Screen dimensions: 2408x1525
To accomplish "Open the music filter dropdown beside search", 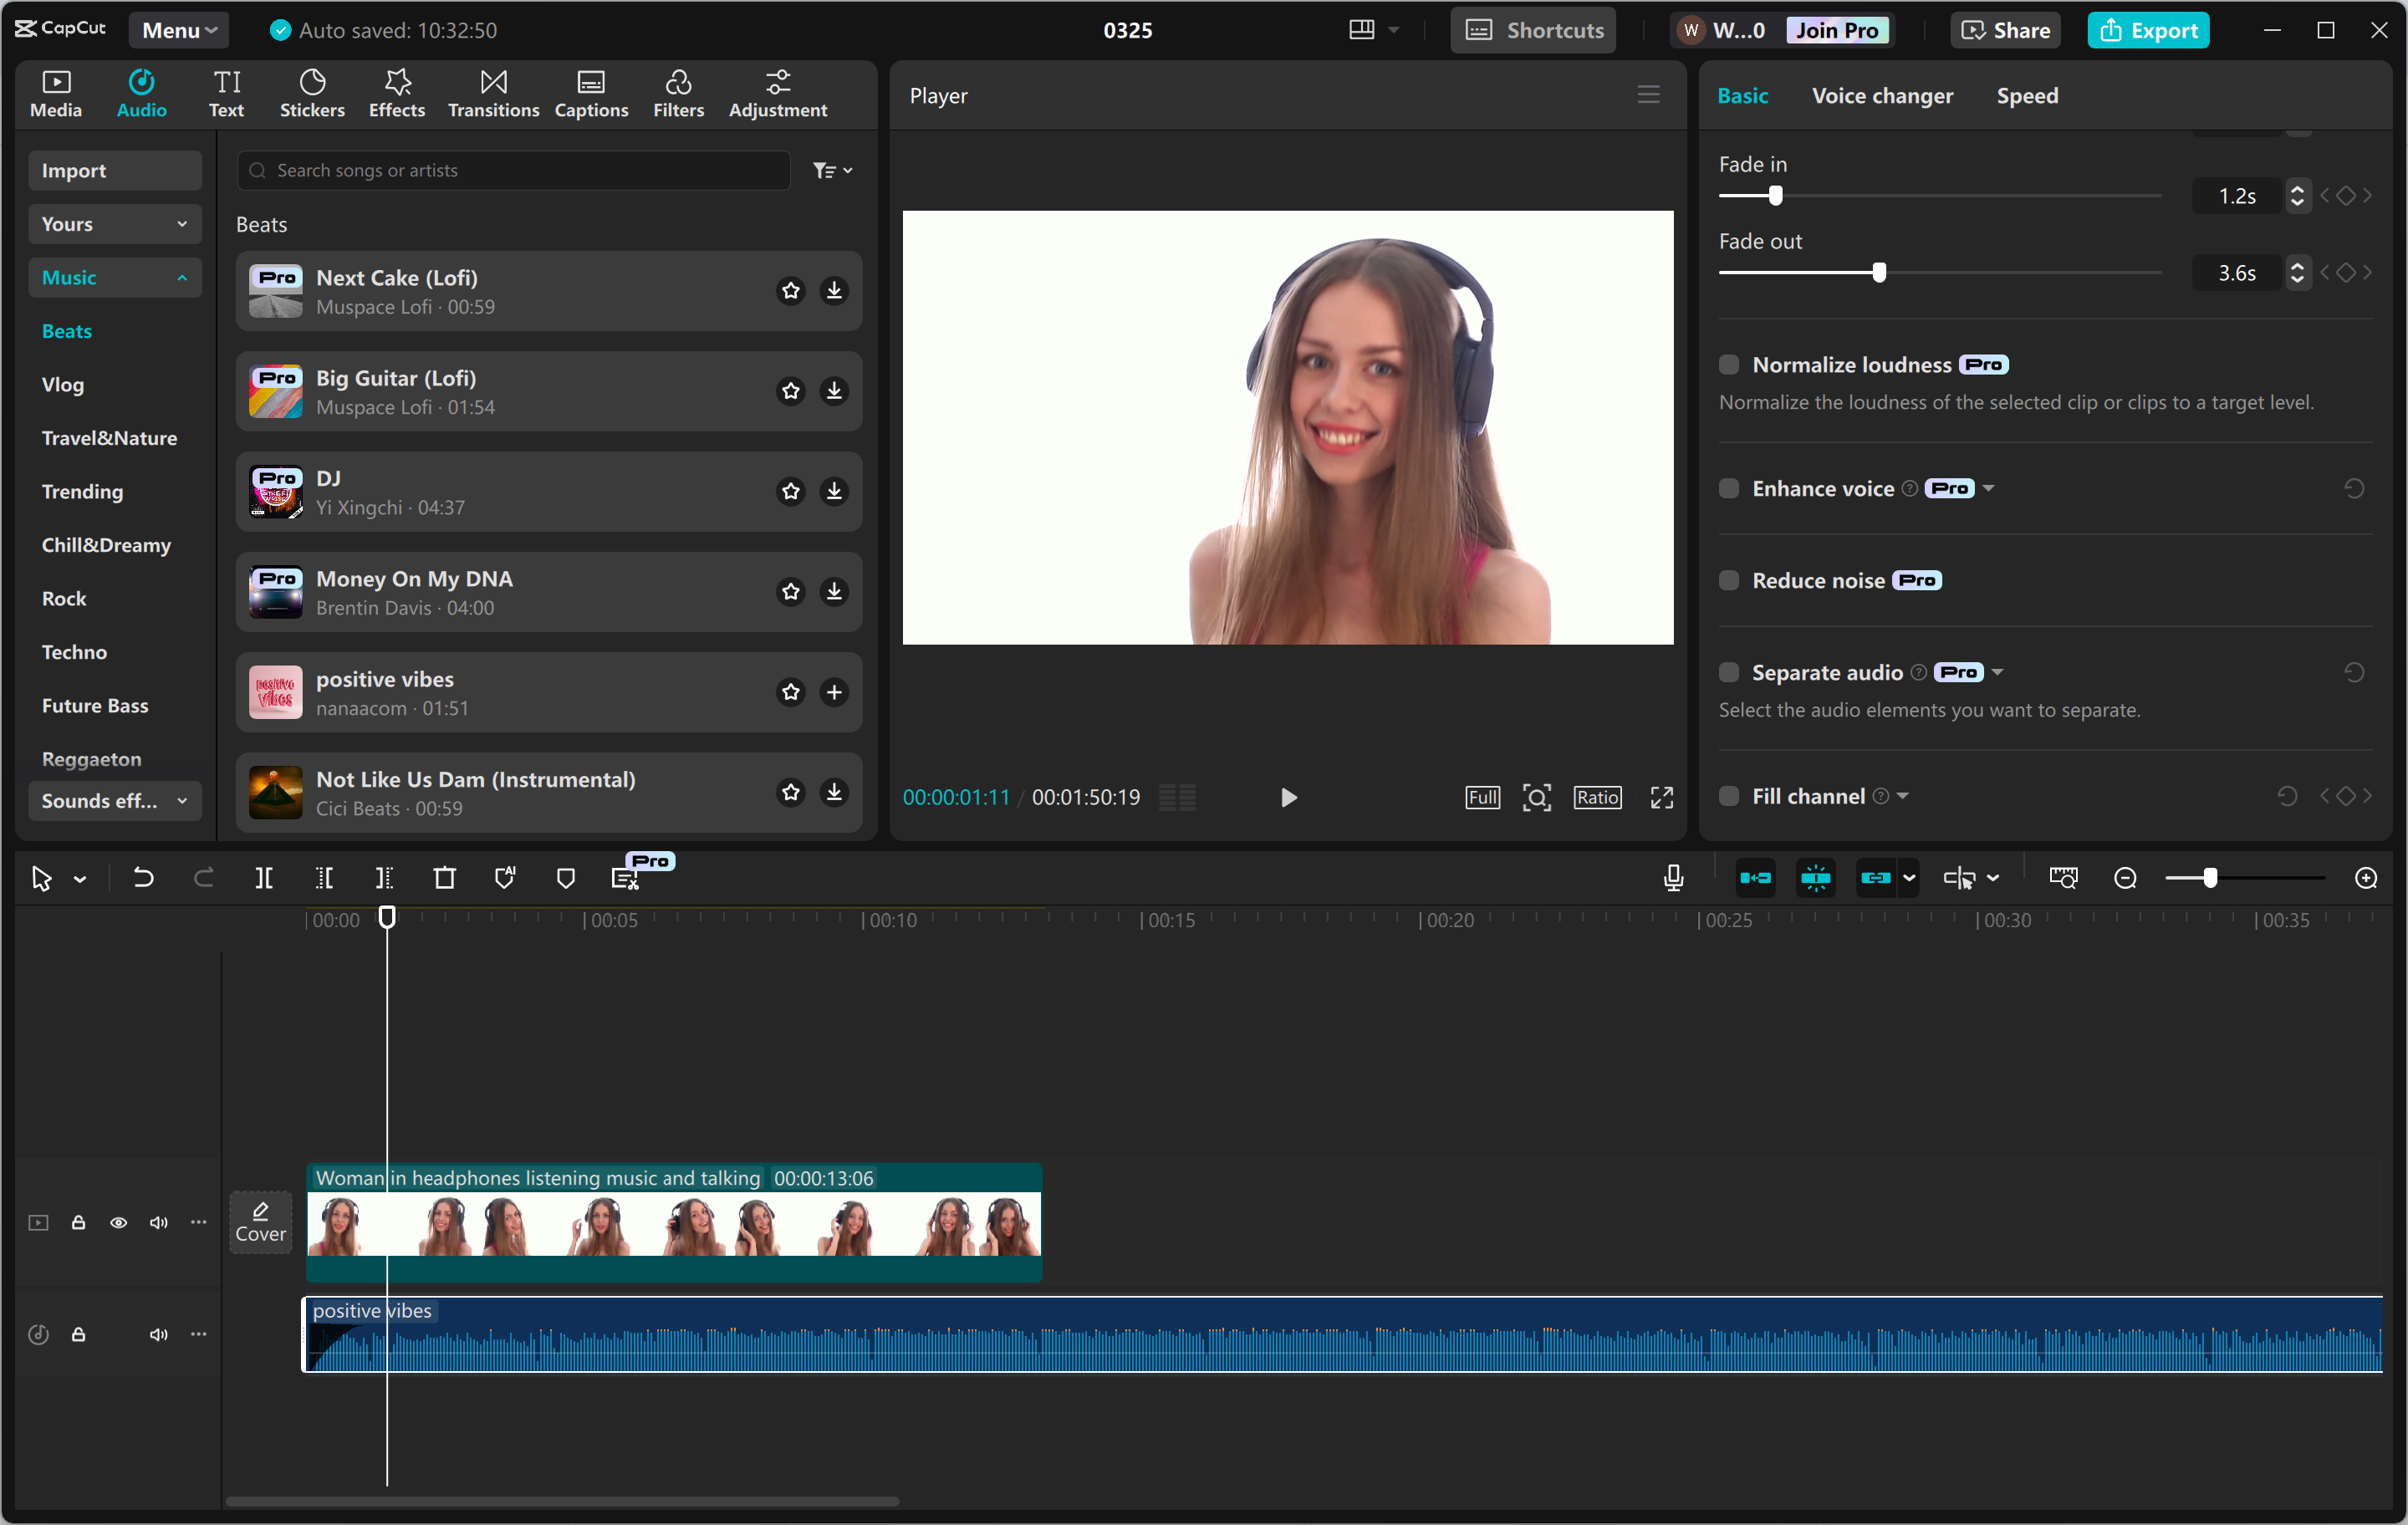I will [831, 171].
